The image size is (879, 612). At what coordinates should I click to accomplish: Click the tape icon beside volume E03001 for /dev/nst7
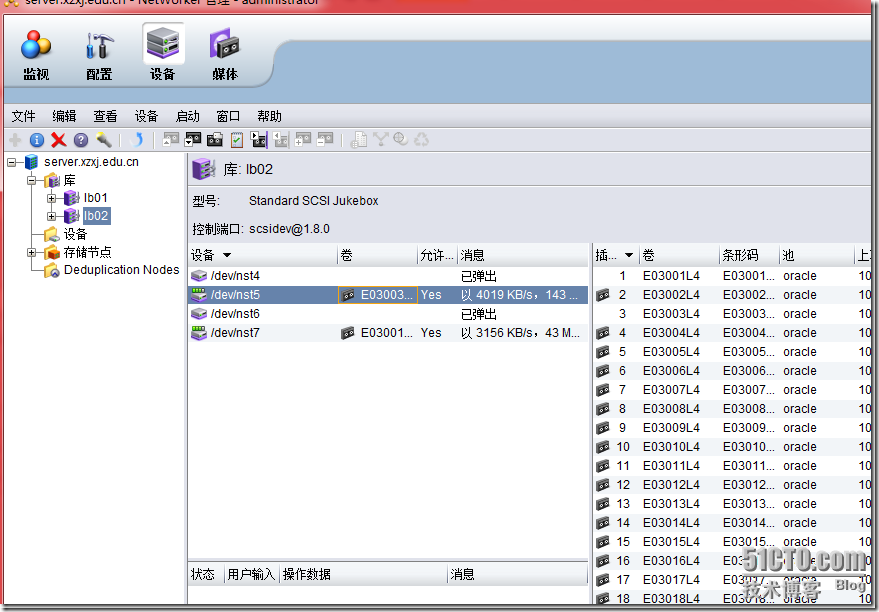pyautogui.click(x=348, y=333)
